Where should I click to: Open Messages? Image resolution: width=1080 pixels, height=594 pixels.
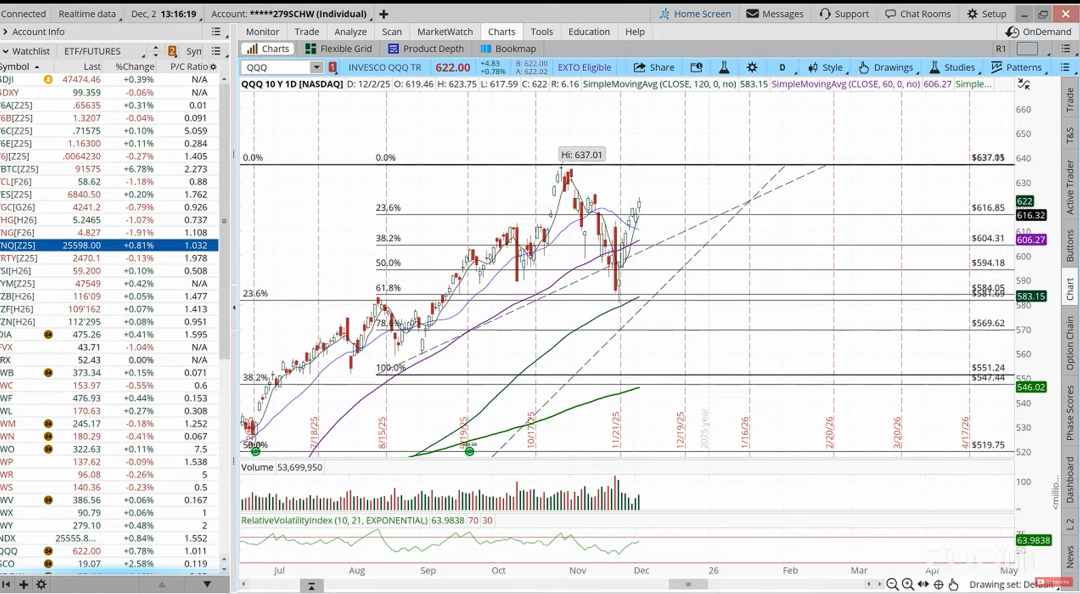775,14
